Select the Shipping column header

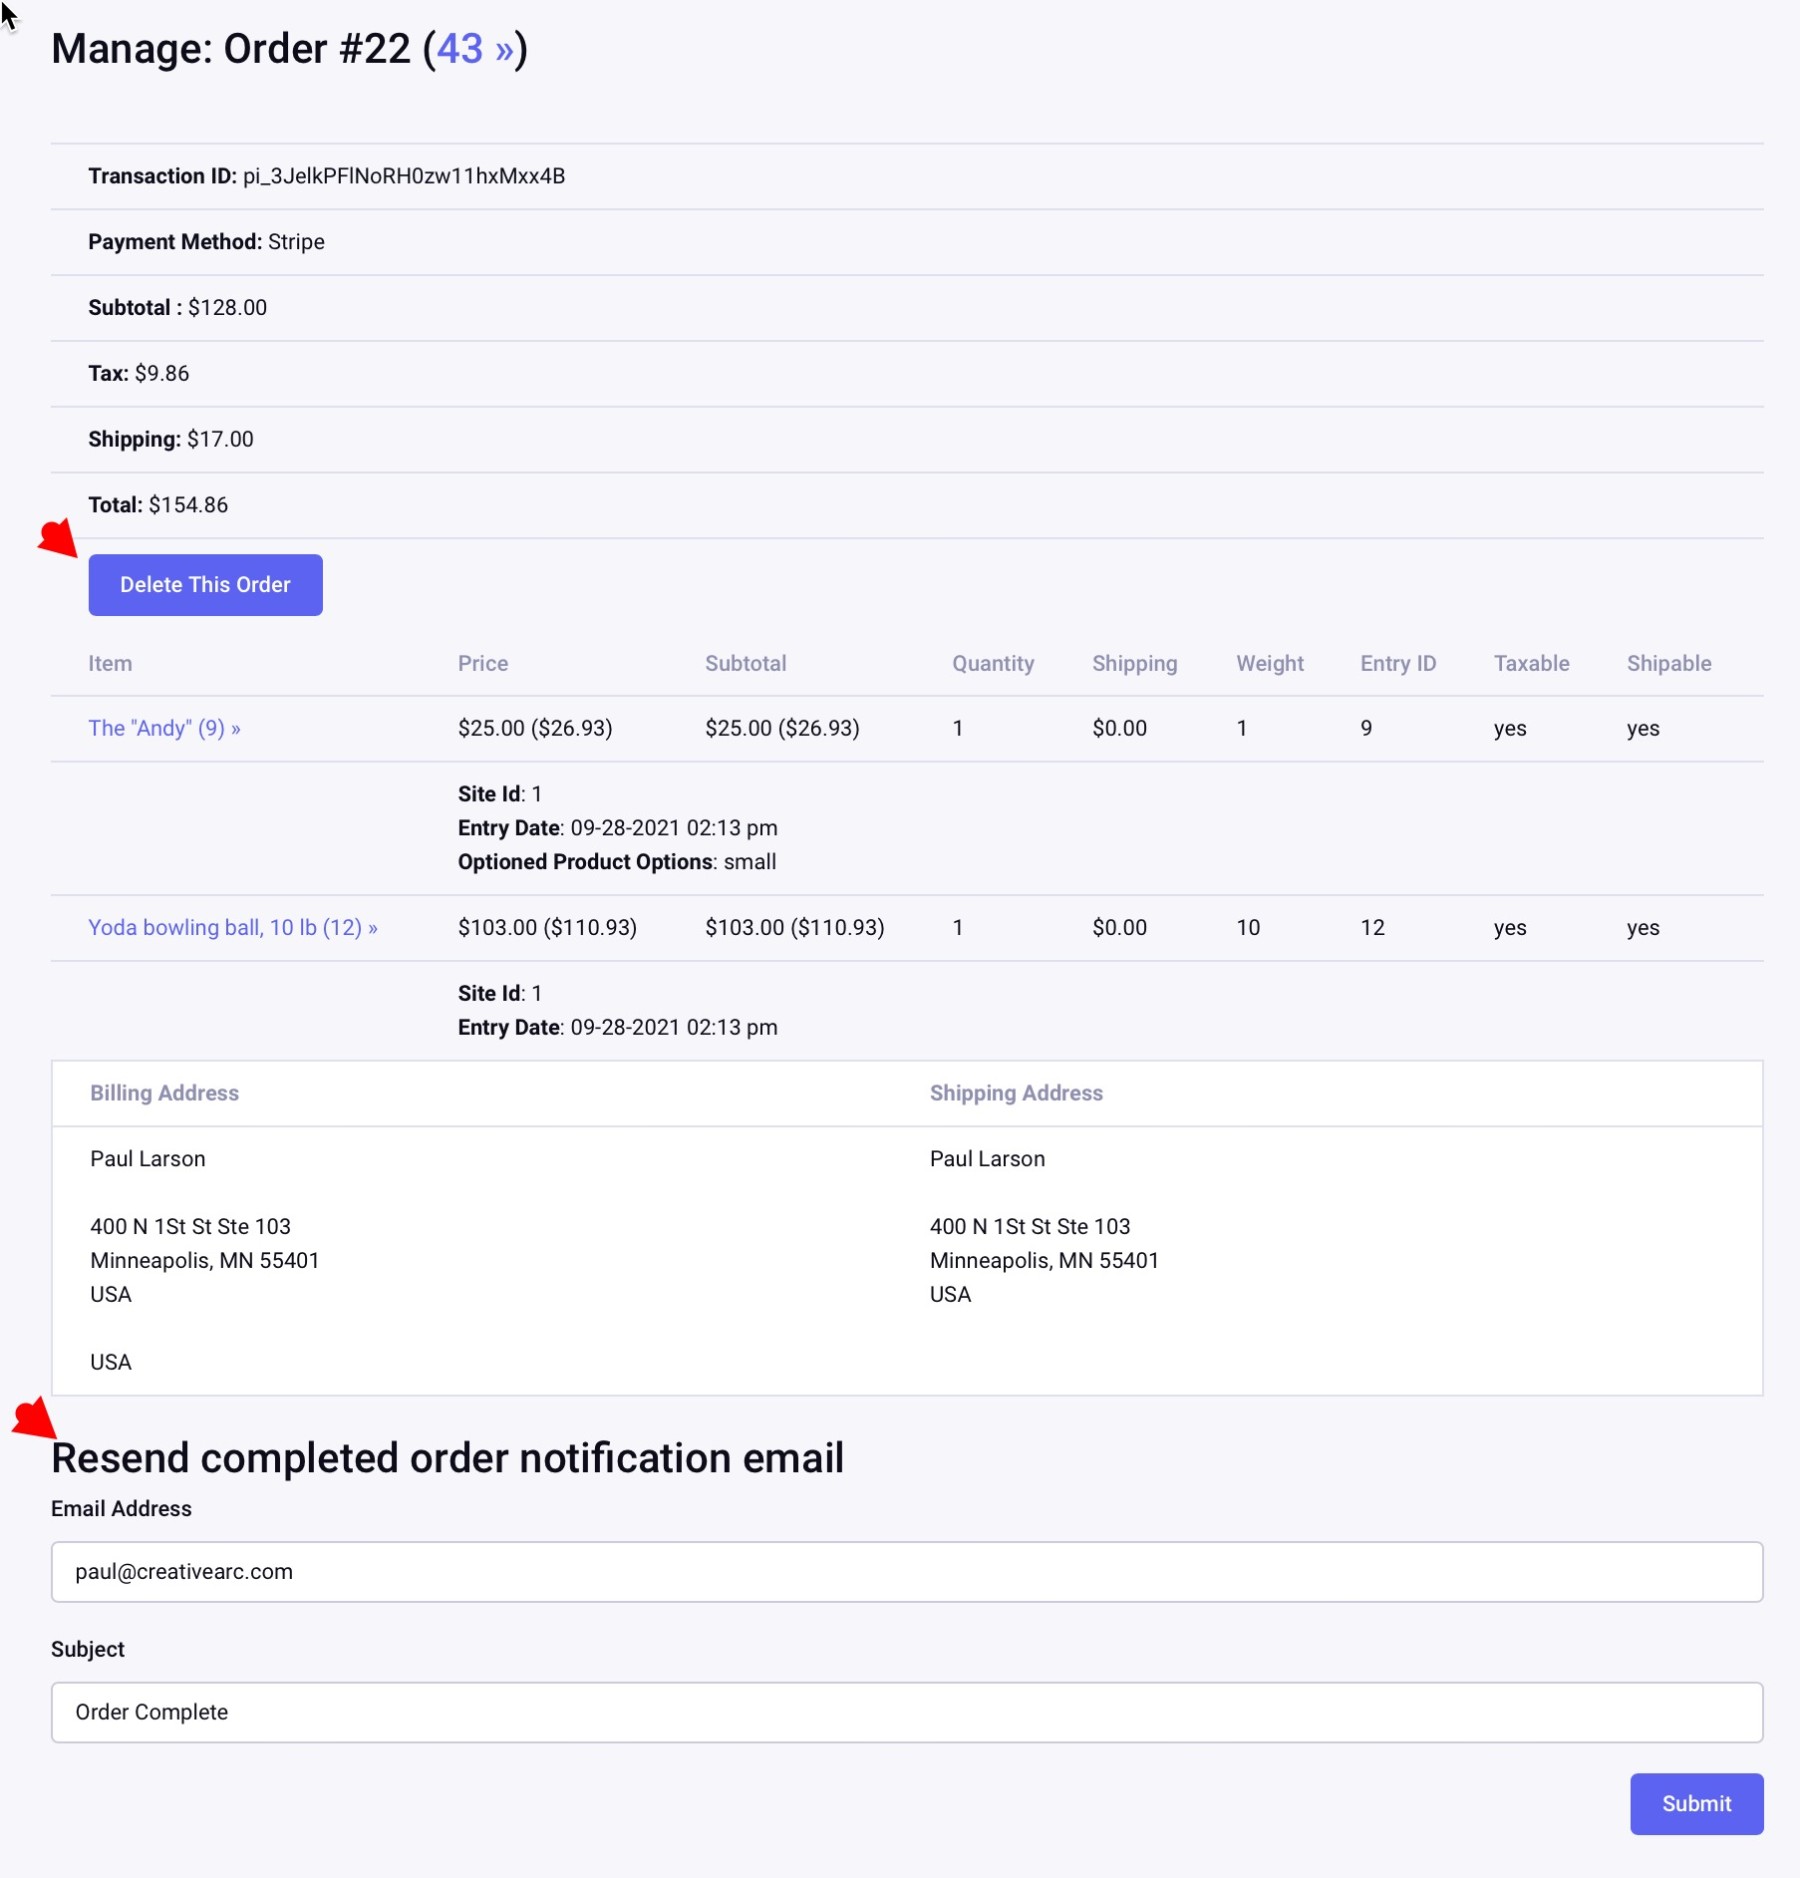pos(1135,663)
